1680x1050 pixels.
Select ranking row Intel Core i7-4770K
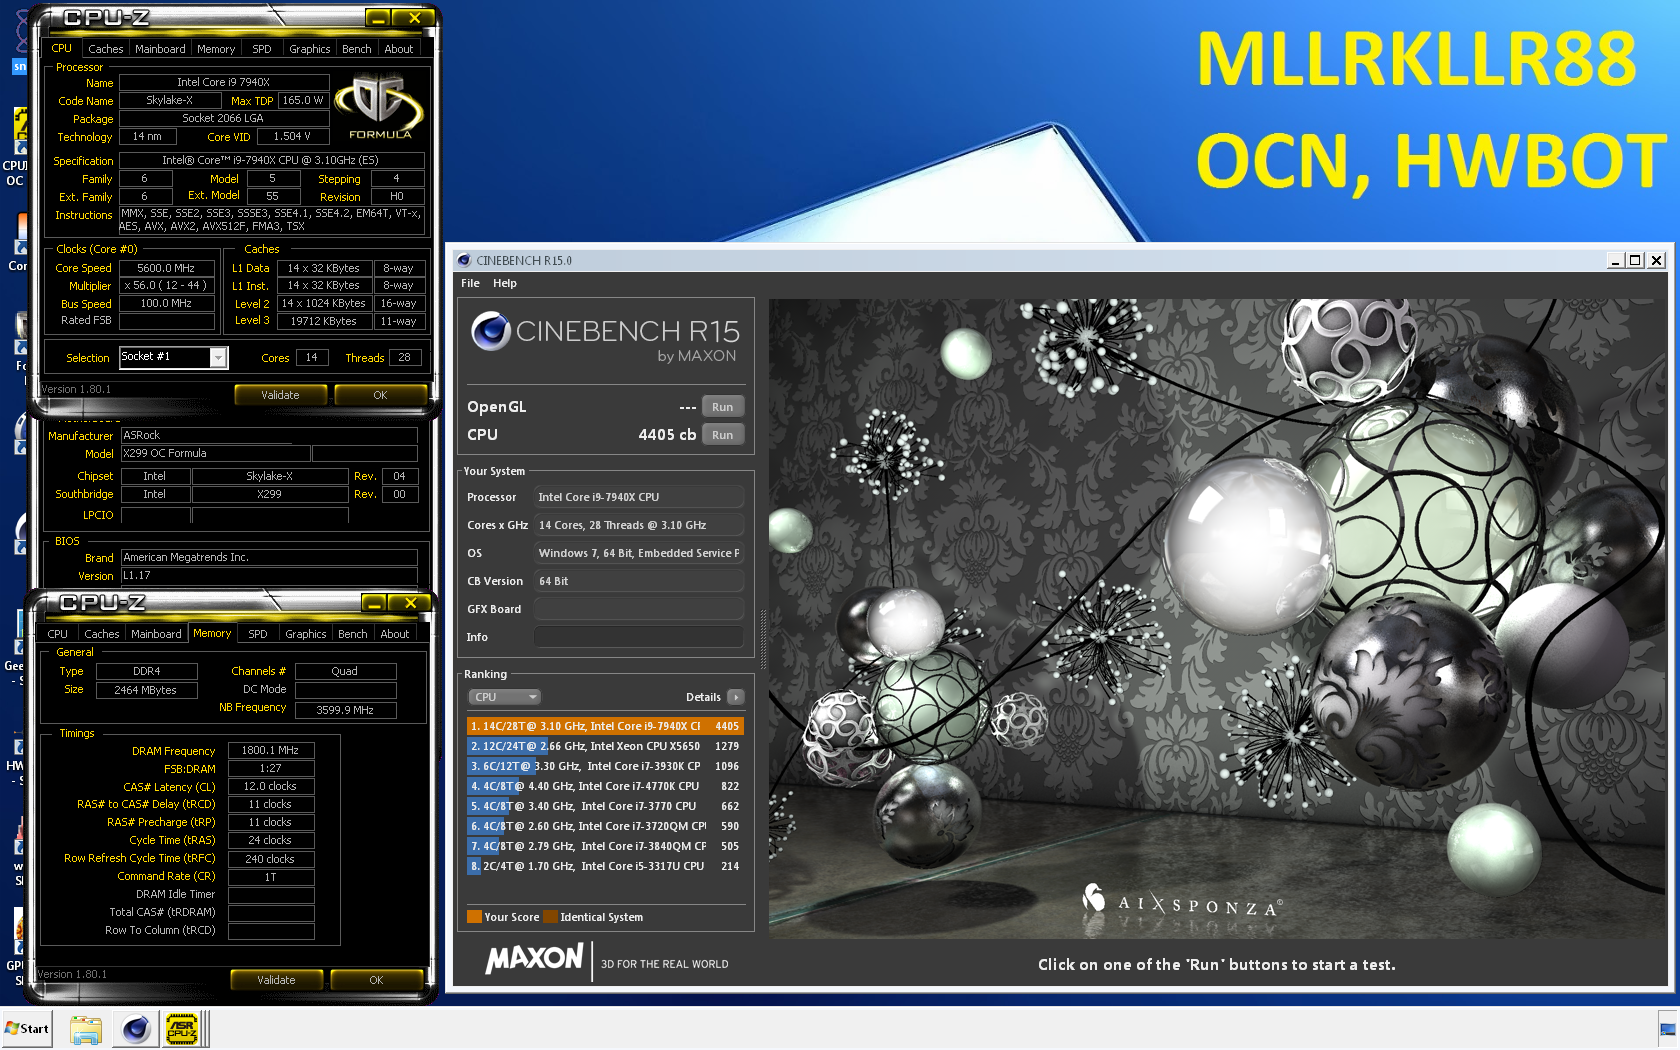pos(605,786)
